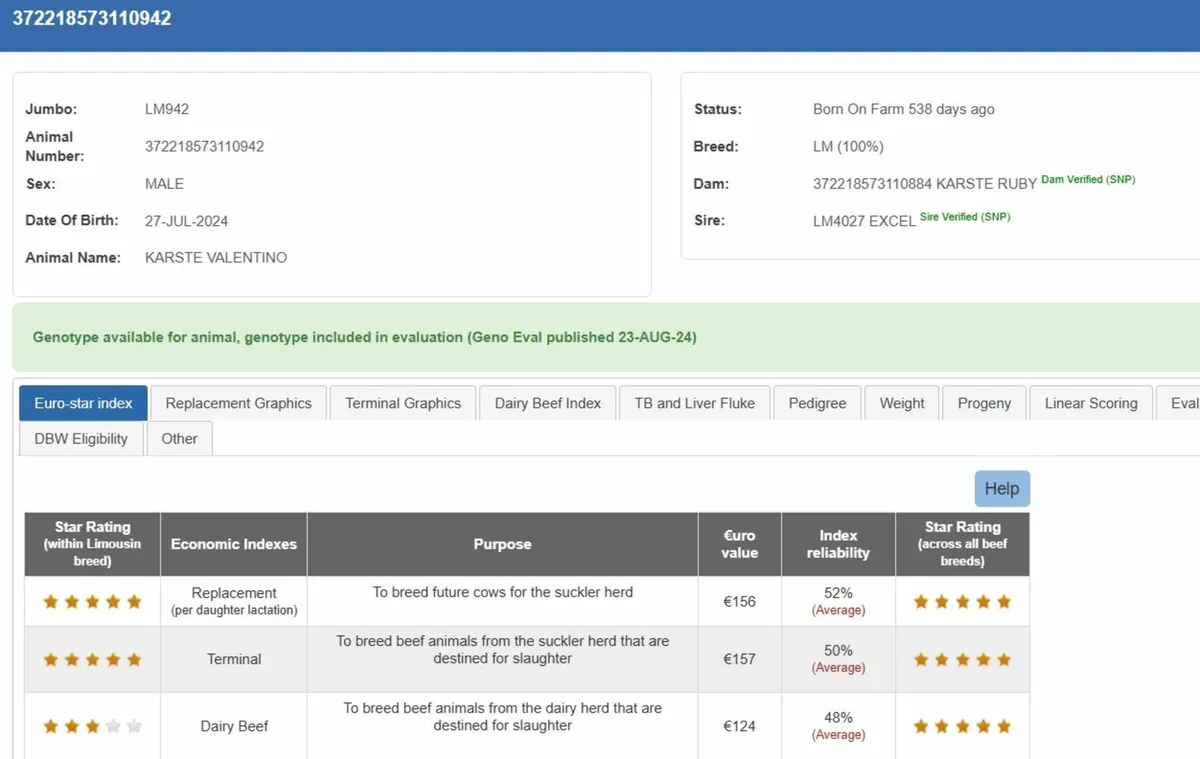Open the Linear Scoring tab
This screenshot has width=1200, height=759.
click(x=1090, y=403)
